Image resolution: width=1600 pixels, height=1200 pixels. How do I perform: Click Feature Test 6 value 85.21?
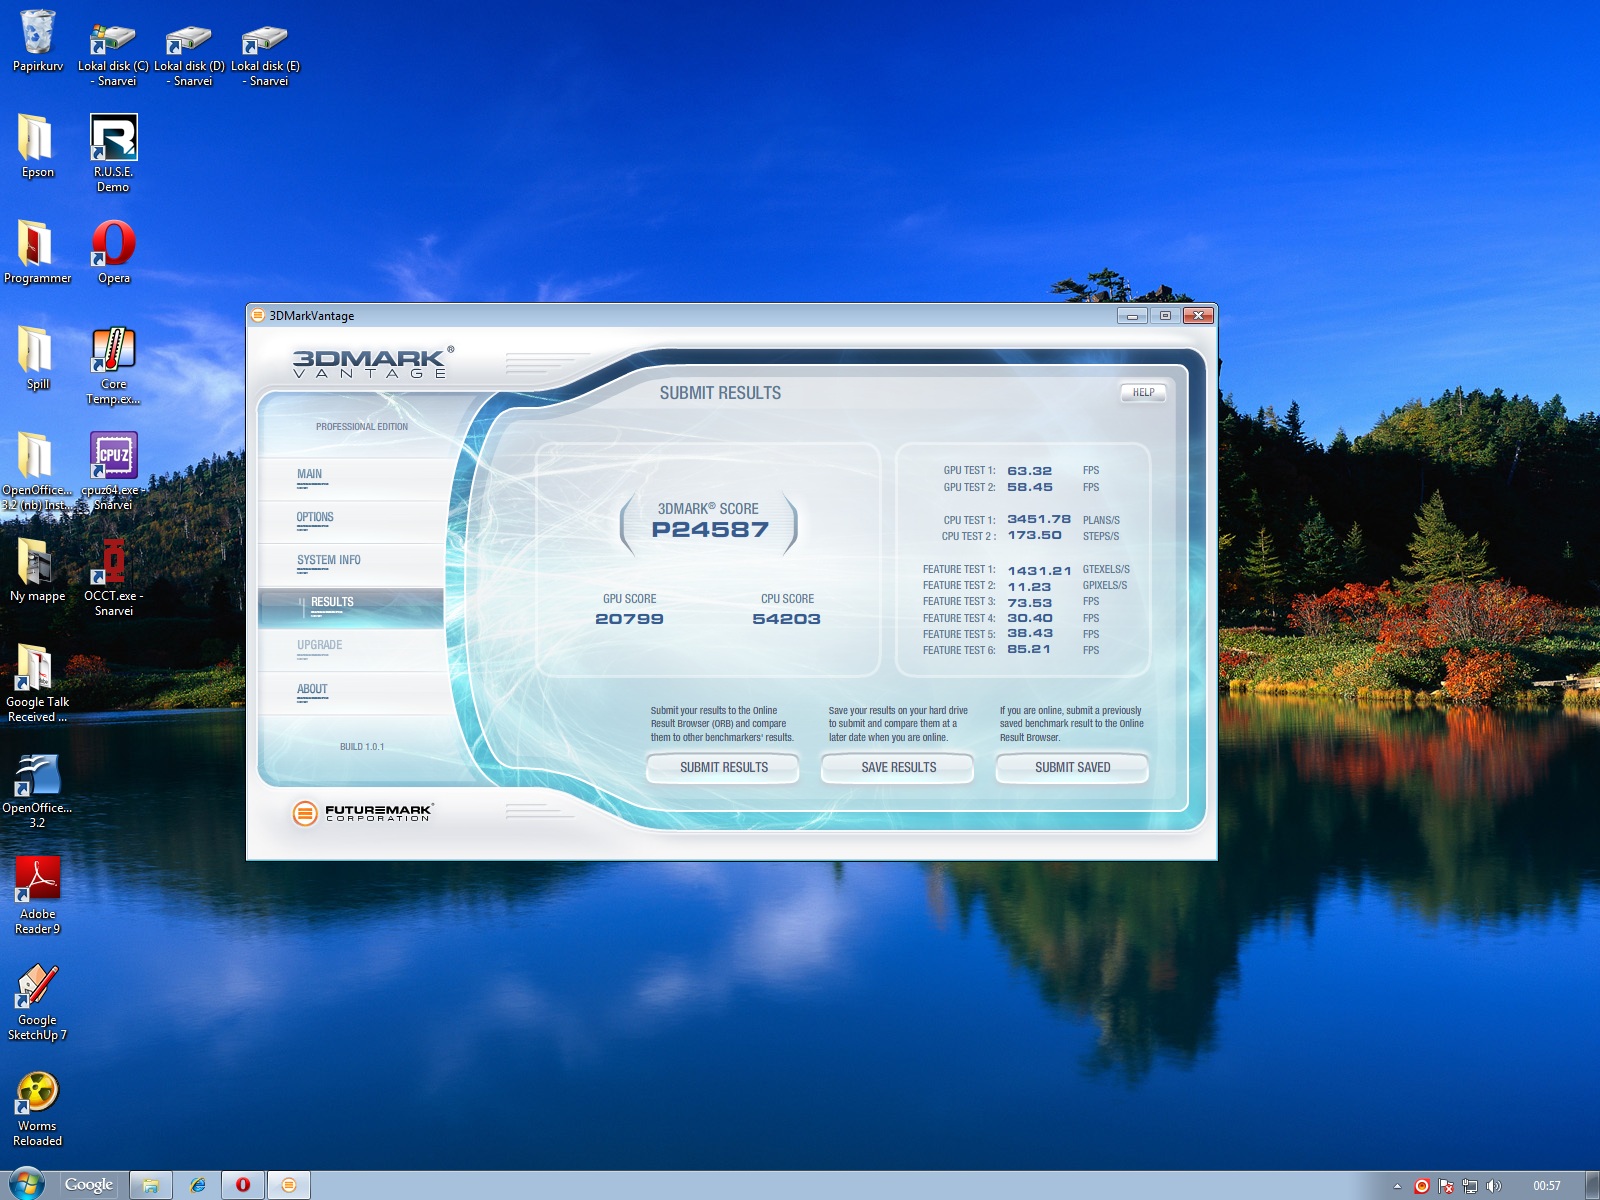point(1029,649)
